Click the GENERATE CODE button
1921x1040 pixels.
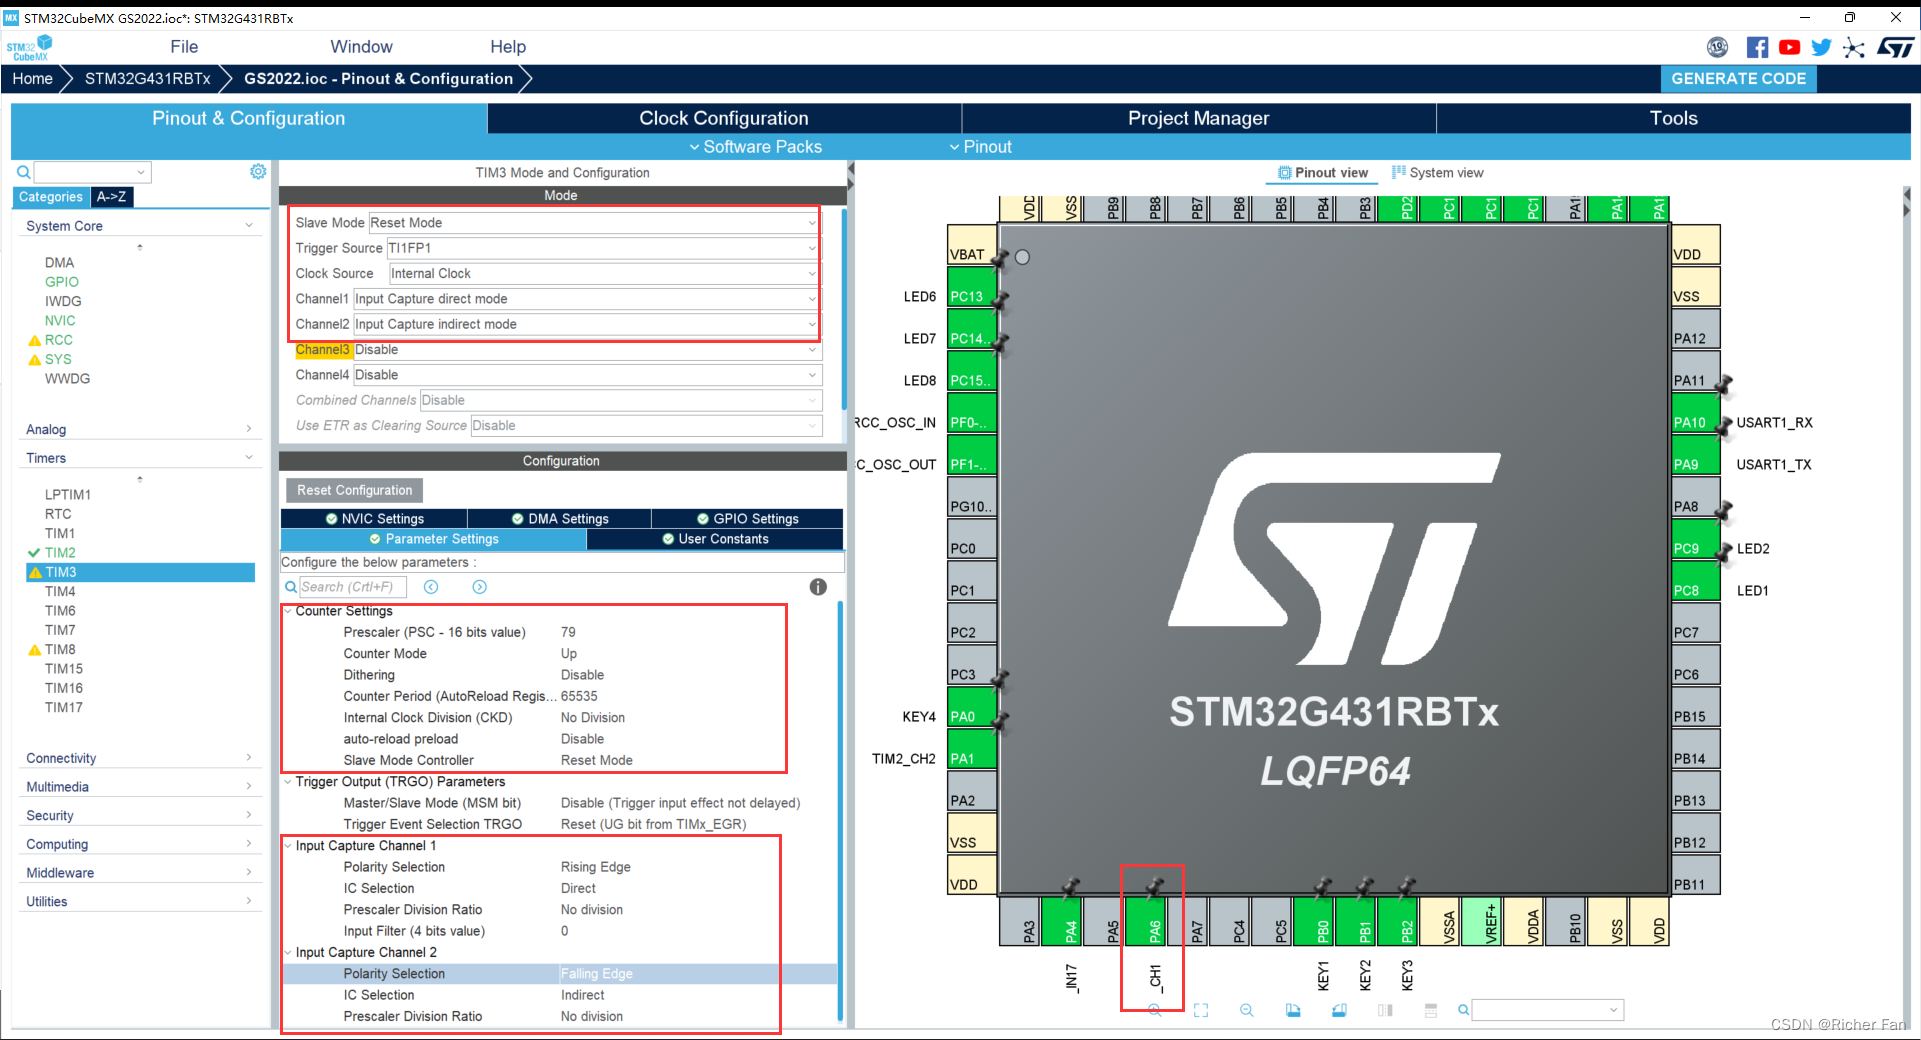coord(1738,79)
